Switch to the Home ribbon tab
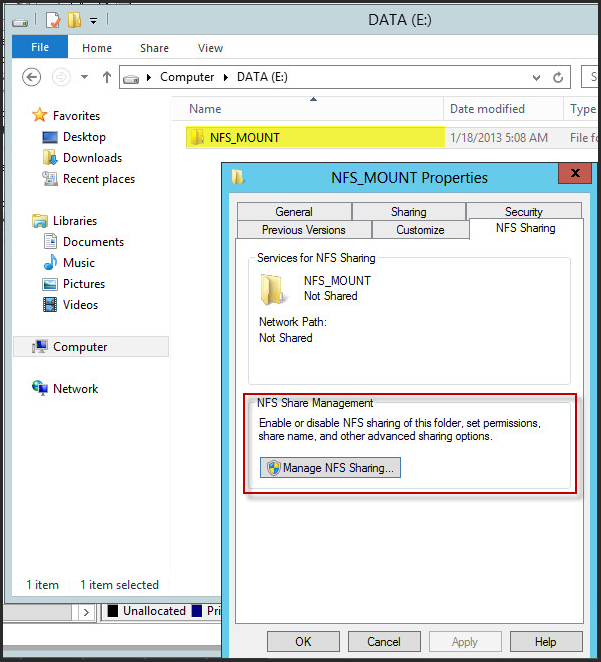 coord(97,48)
